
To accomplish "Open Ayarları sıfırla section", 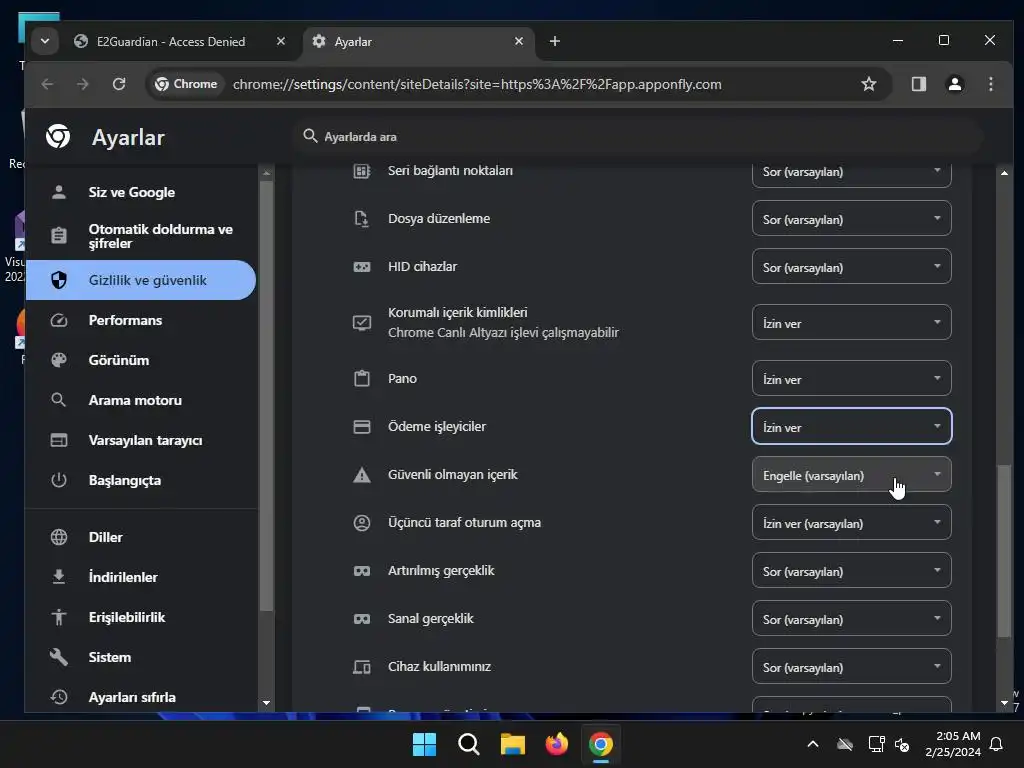I will pyautogui.click(x=140, y=697).
